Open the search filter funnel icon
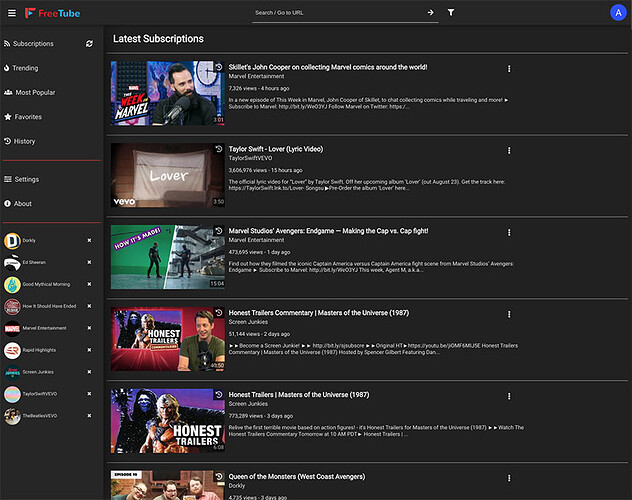The height and width of the screenshot is (500, 632). [x=451, y=13]
